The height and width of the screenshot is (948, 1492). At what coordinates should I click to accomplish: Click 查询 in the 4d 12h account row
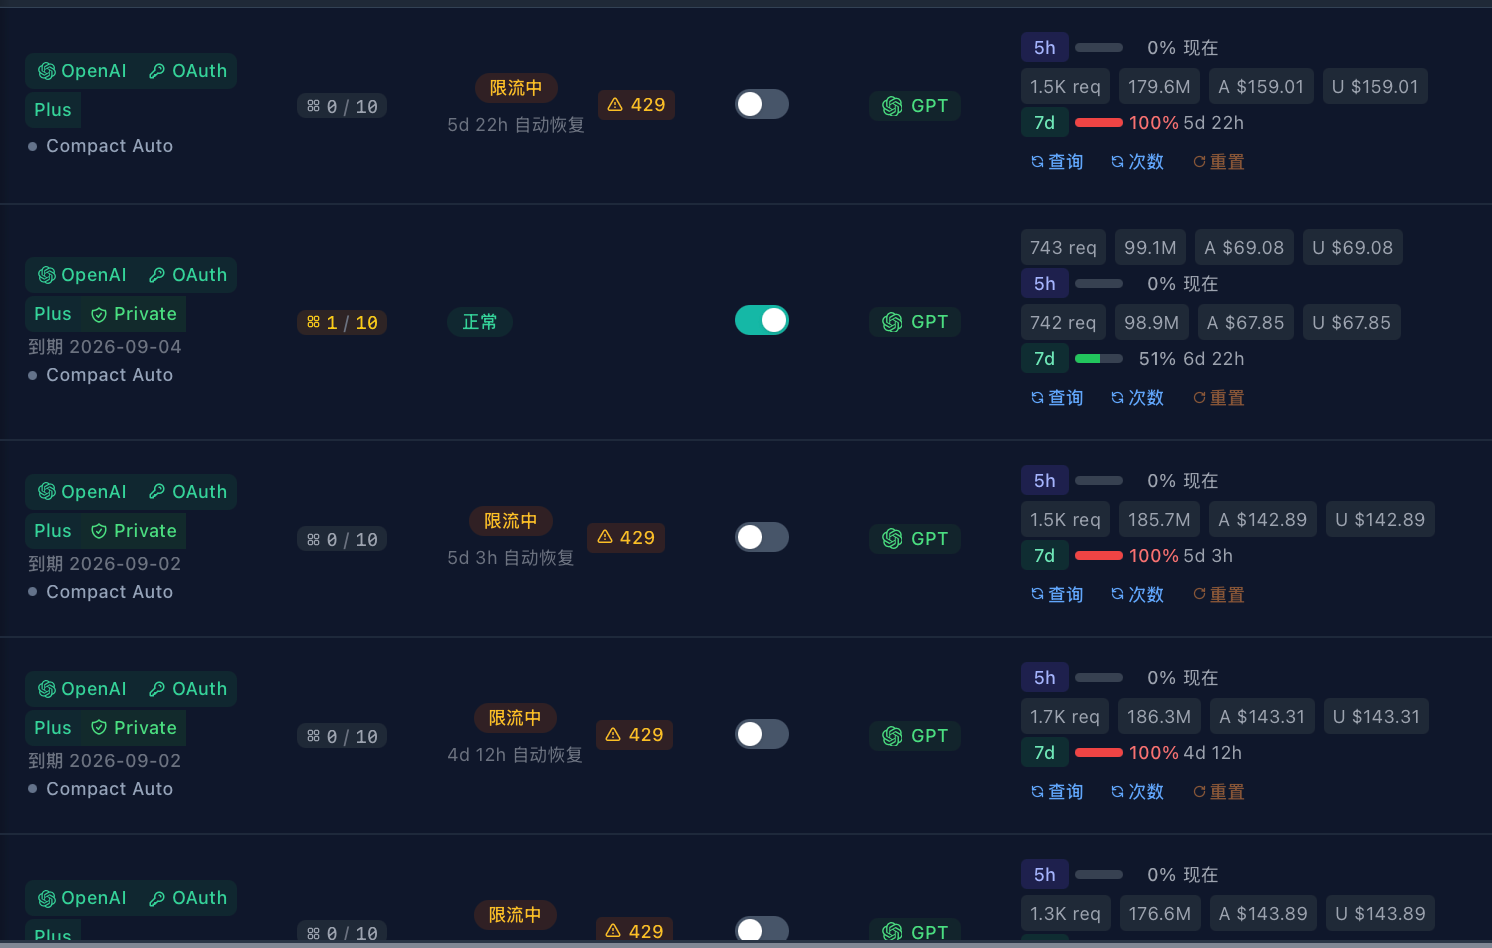pyautogui.click(x=1057, y=792)
